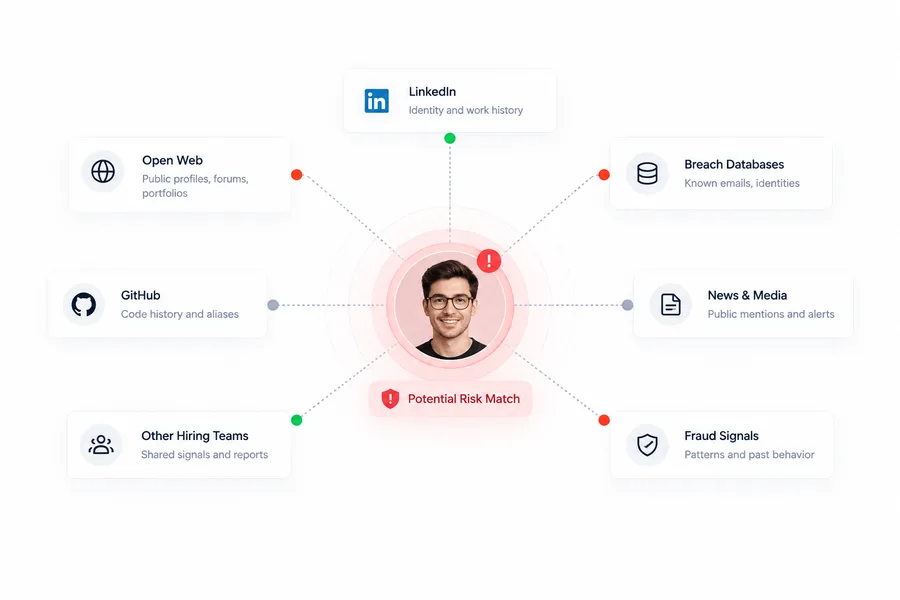
Task: Select the News & Media title
Action: 747,296
